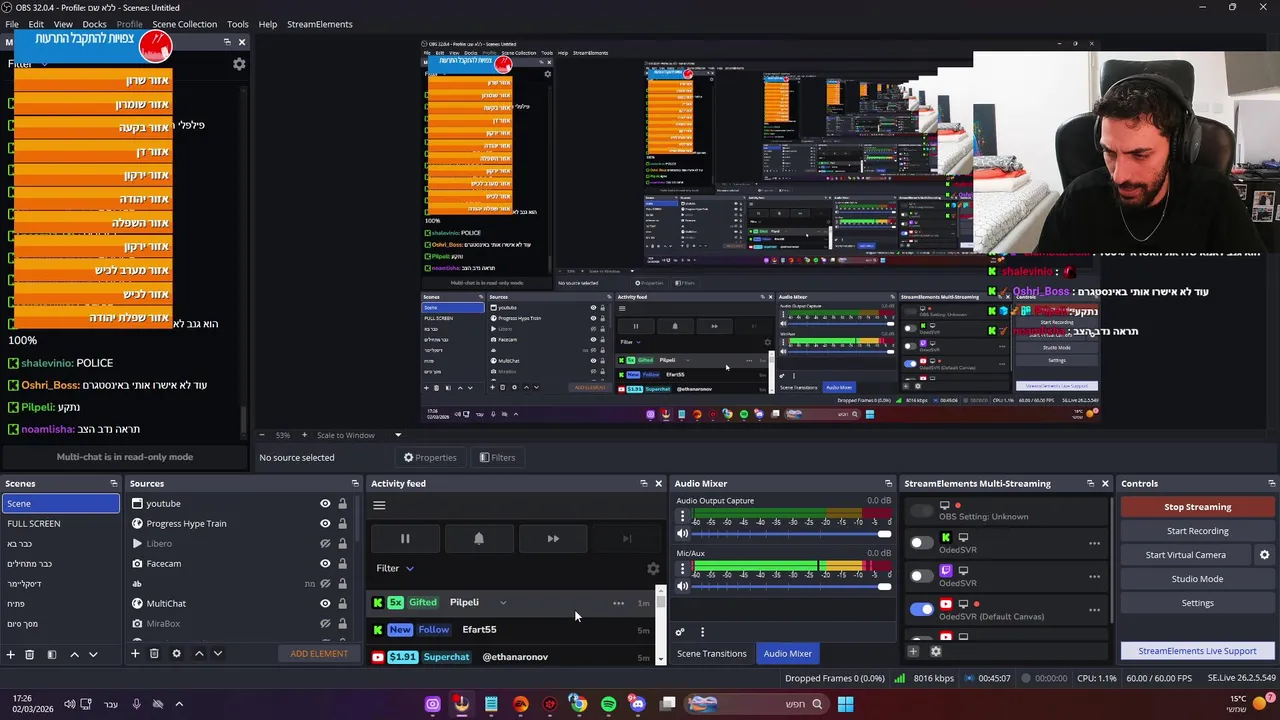Image resolution: width=1280 pixels, height=720 pixels.
Task: Mute Mic/Aux speaker icon
Action: [x=683, y=586]
